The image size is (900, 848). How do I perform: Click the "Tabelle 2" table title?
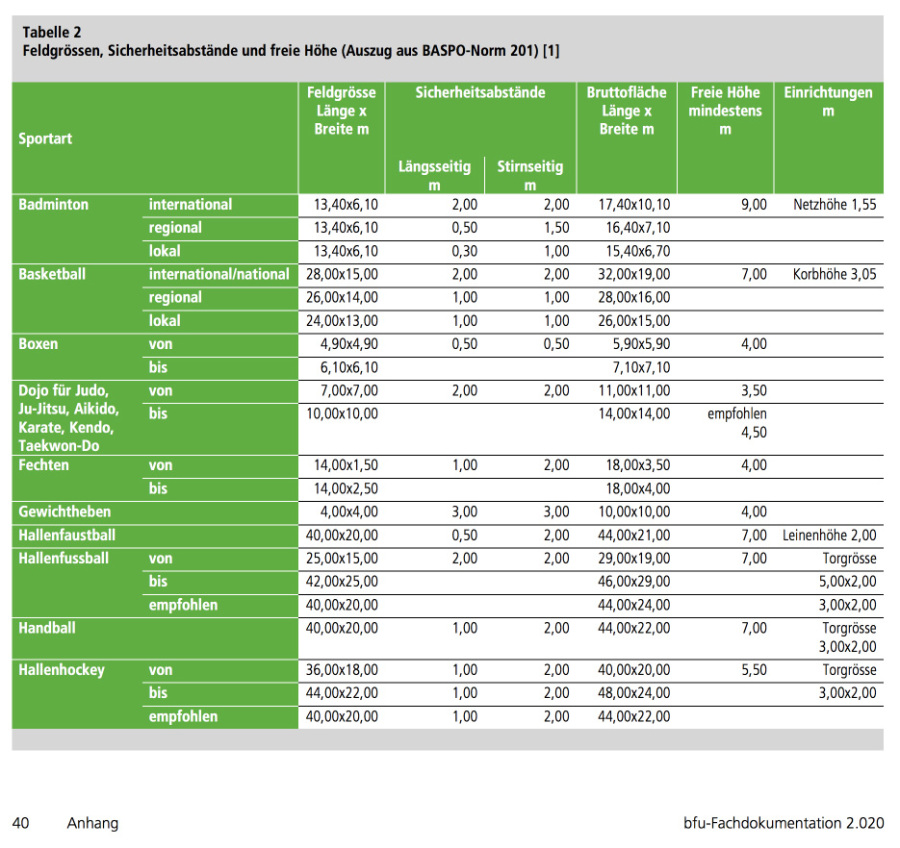point(52,32)
